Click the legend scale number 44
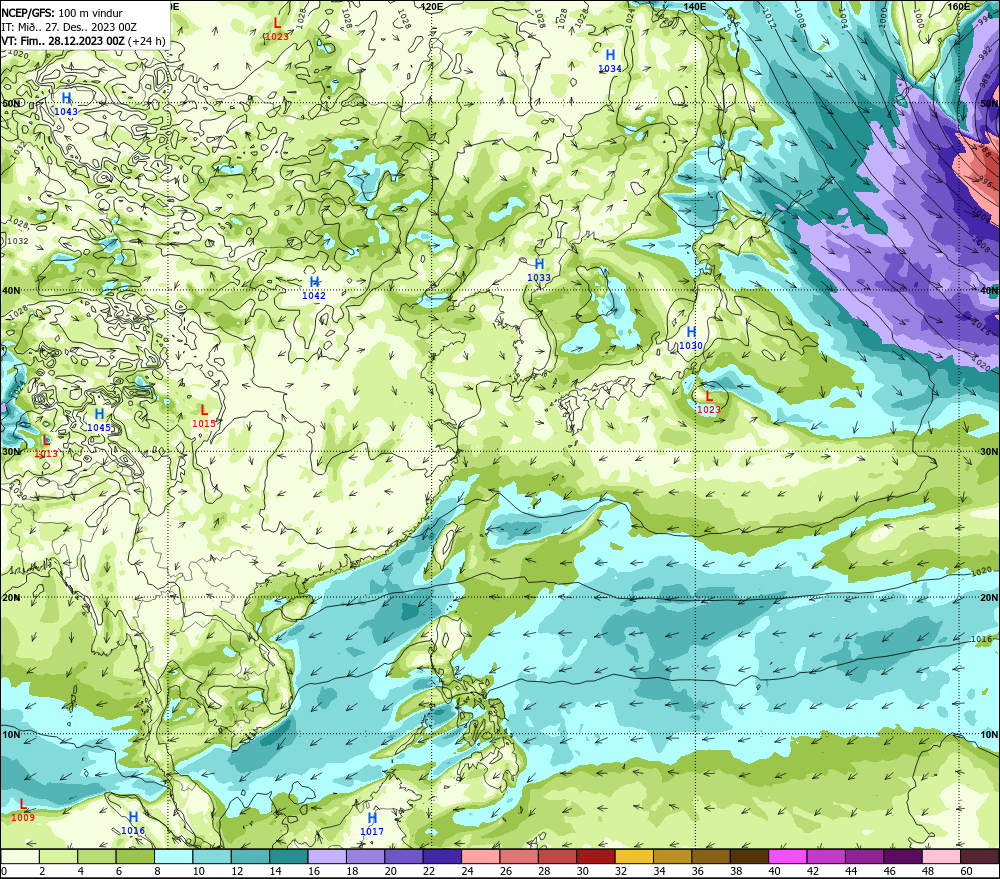The image size is (1000, 879). 851,871
